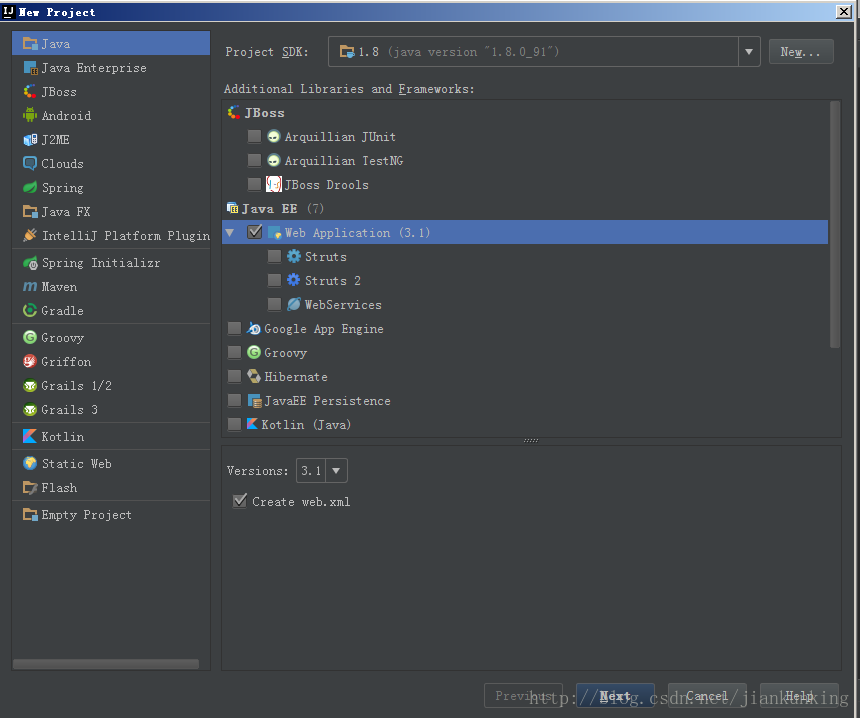Close the New Project dialog
This screenshot has width=860, height=718.
click(844, 12)
